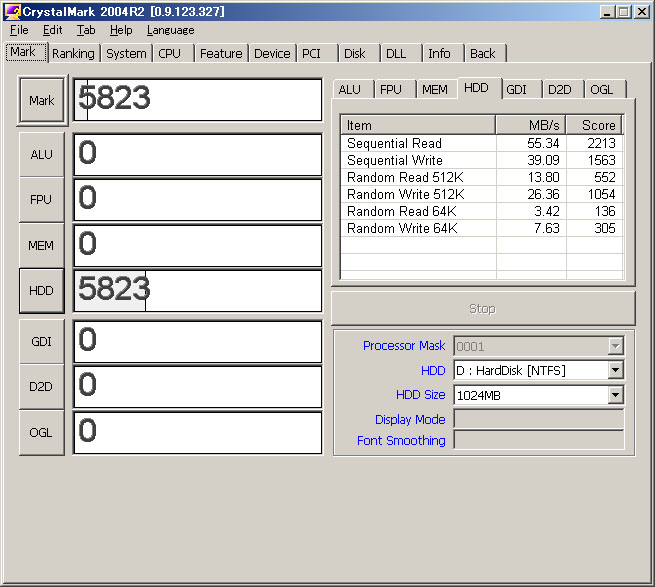This screenshot has width=655, height=587.
Task: Show the MEM results tab
Action: click(x=435, y=89)
